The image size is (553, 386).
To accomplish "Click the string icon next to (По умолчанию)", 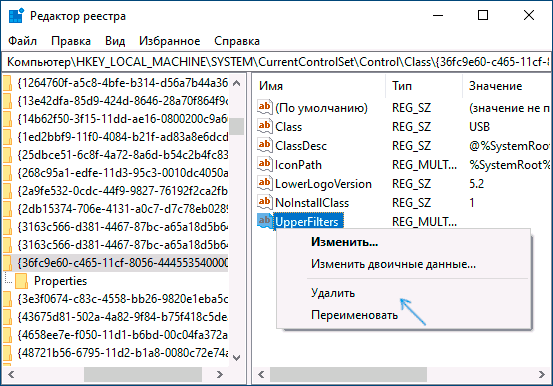I will [265, 107].
